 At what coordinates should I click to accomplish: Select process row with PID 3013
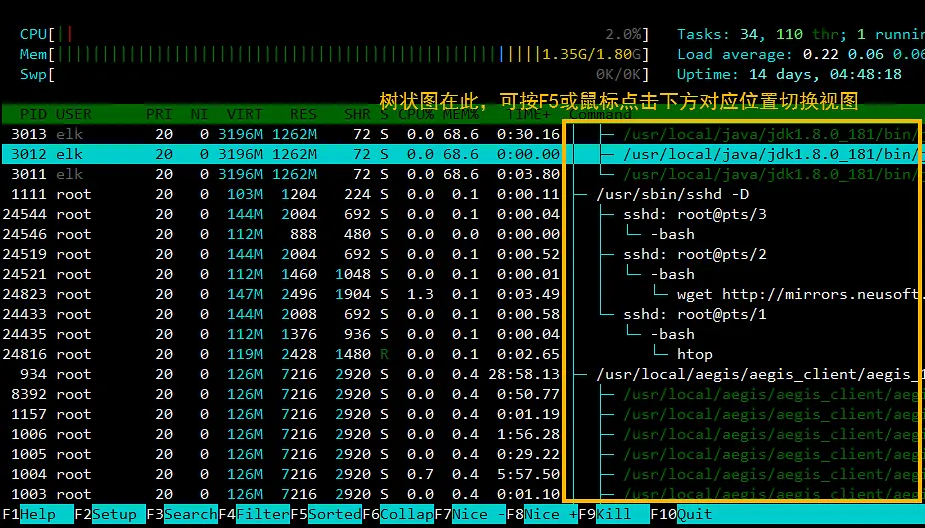coord(280,134)
